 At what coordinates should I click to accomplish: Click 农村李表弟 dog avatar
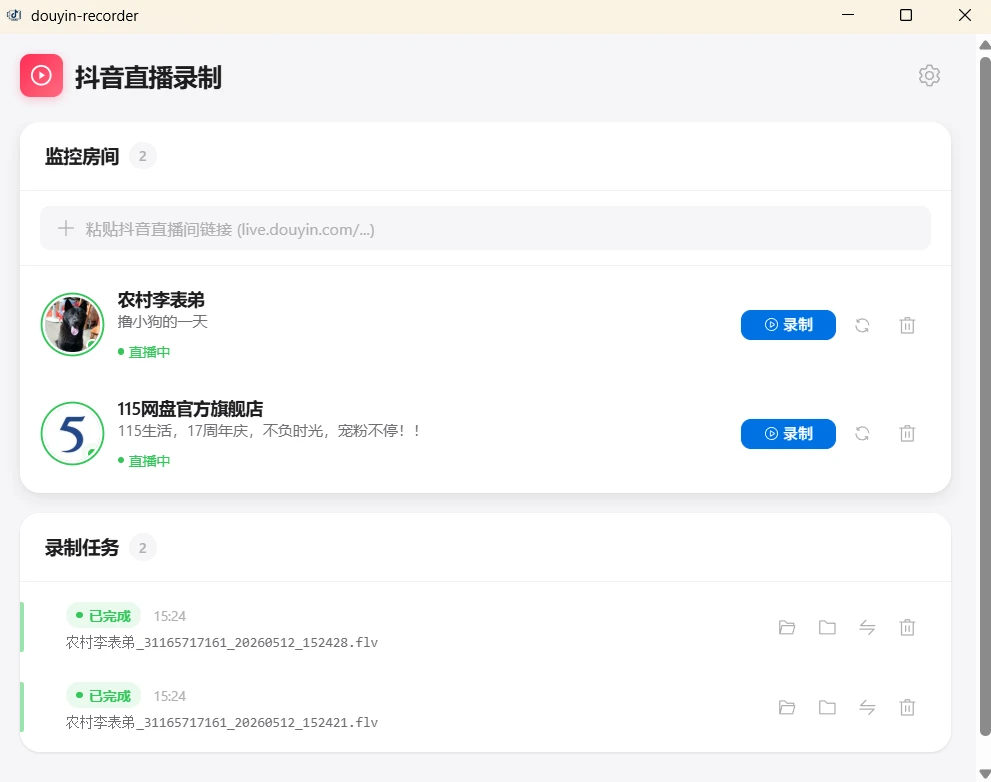point(73,324)
